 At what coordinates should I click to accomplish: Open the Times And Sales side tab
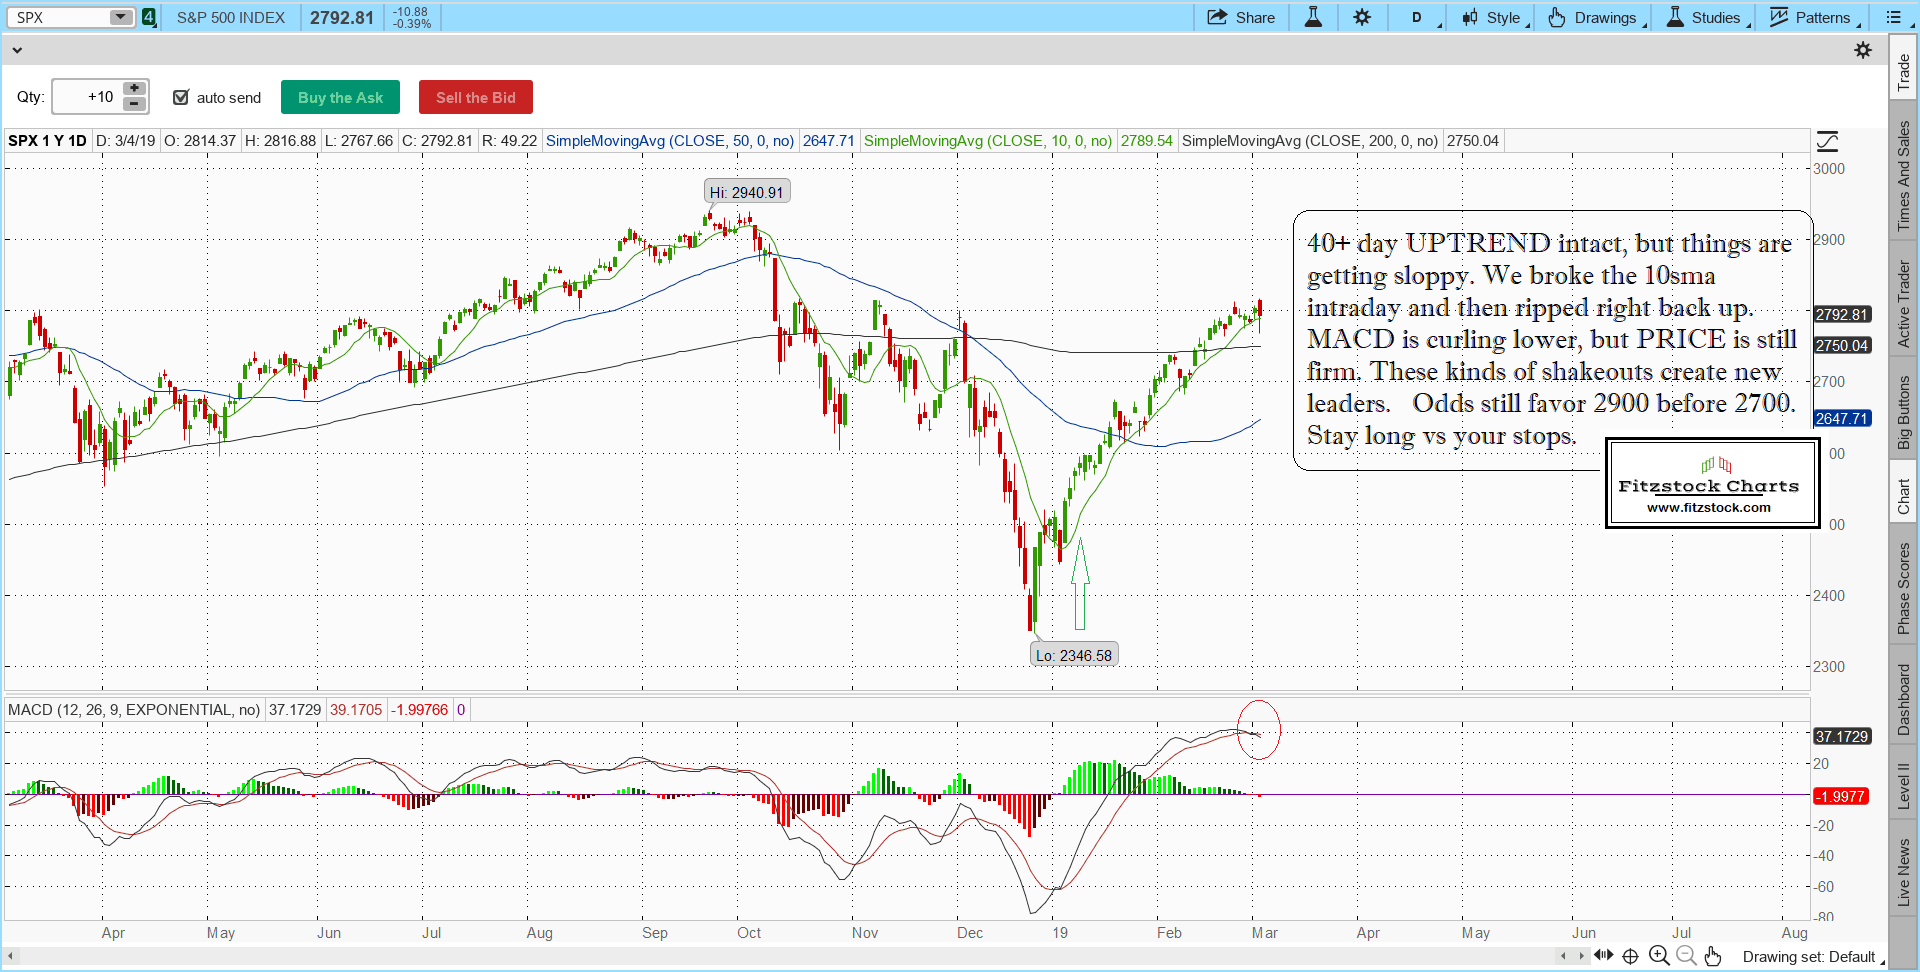[x=1904, y=176]
